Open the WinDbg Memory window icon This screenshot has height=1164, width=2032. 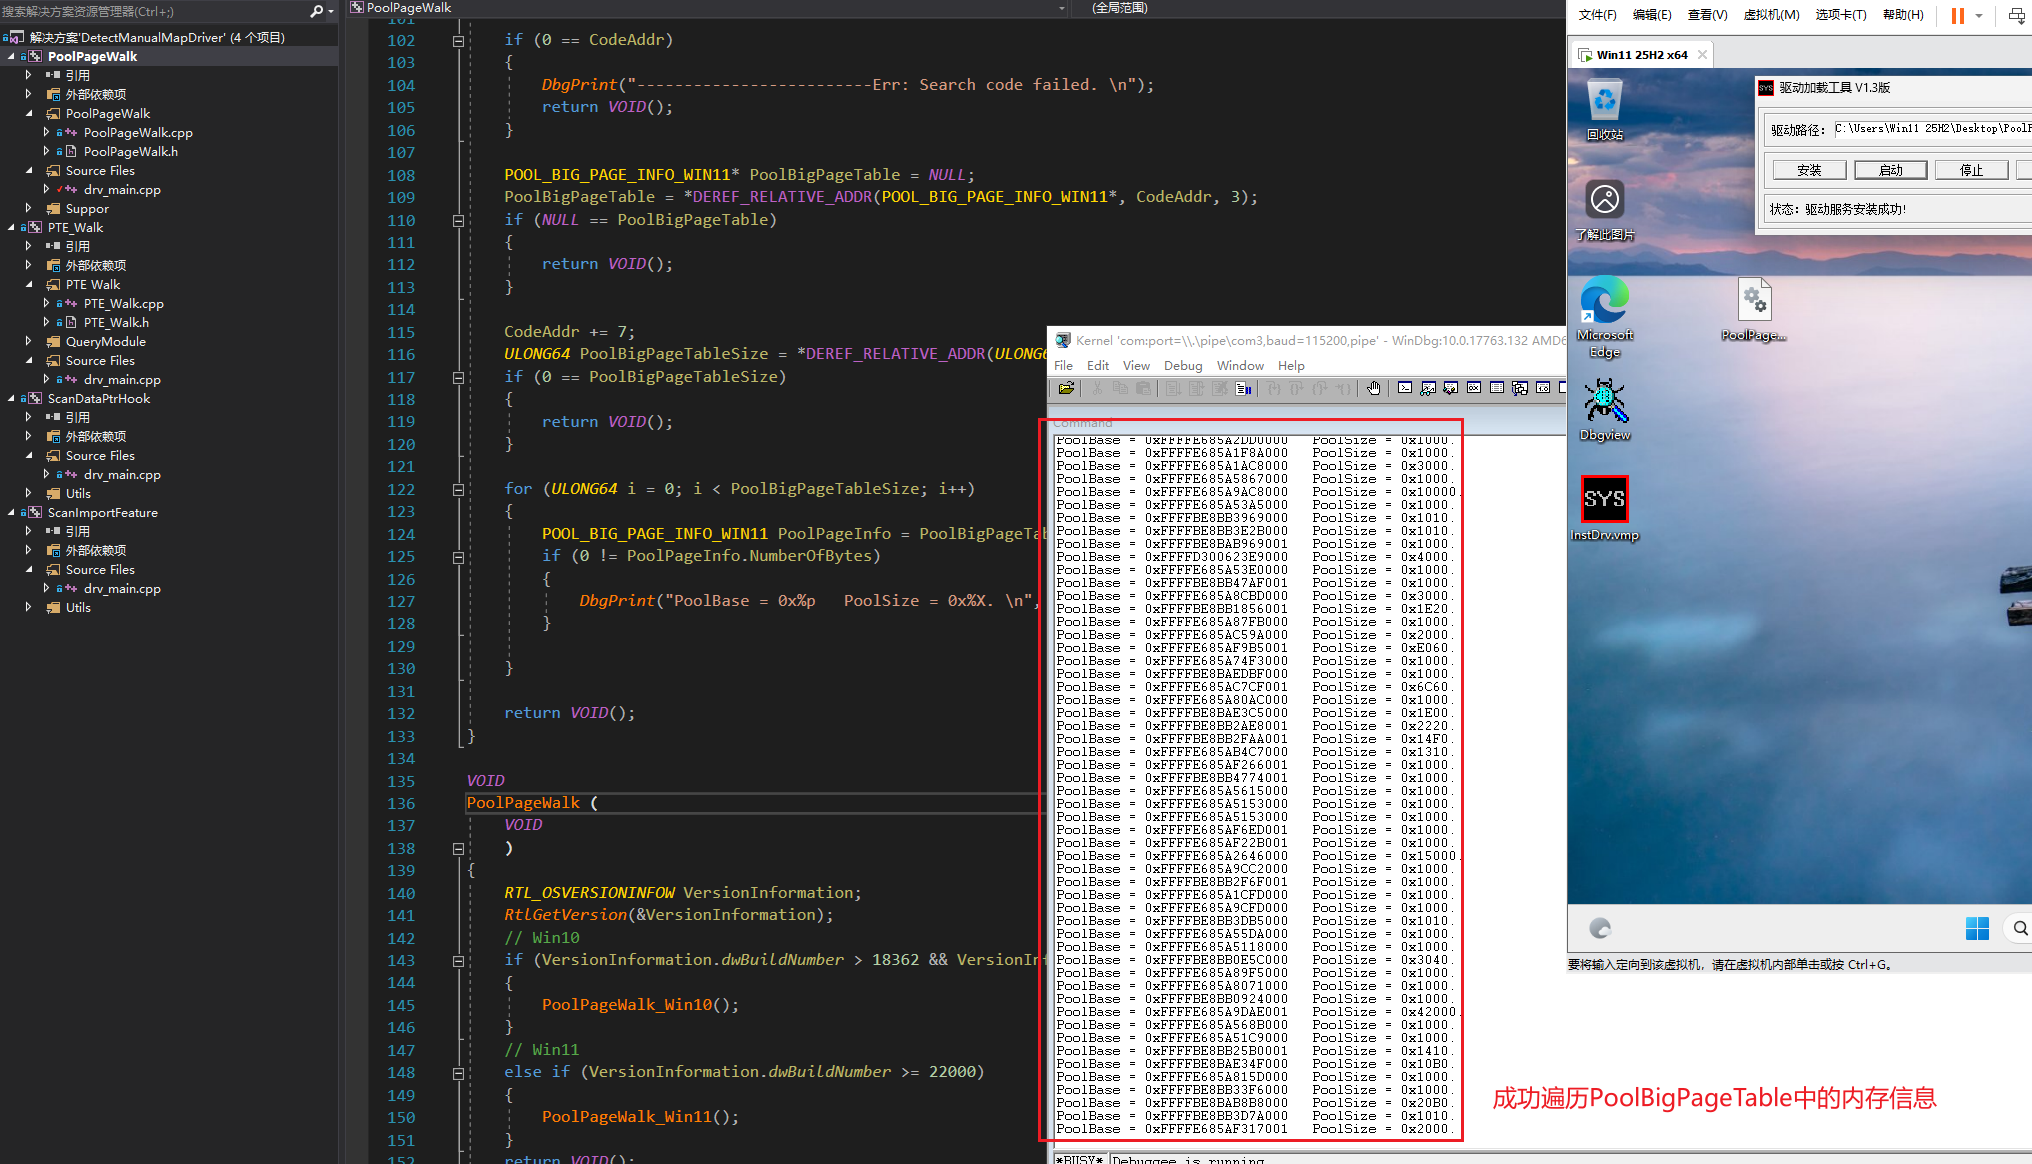pos(1497,388)
